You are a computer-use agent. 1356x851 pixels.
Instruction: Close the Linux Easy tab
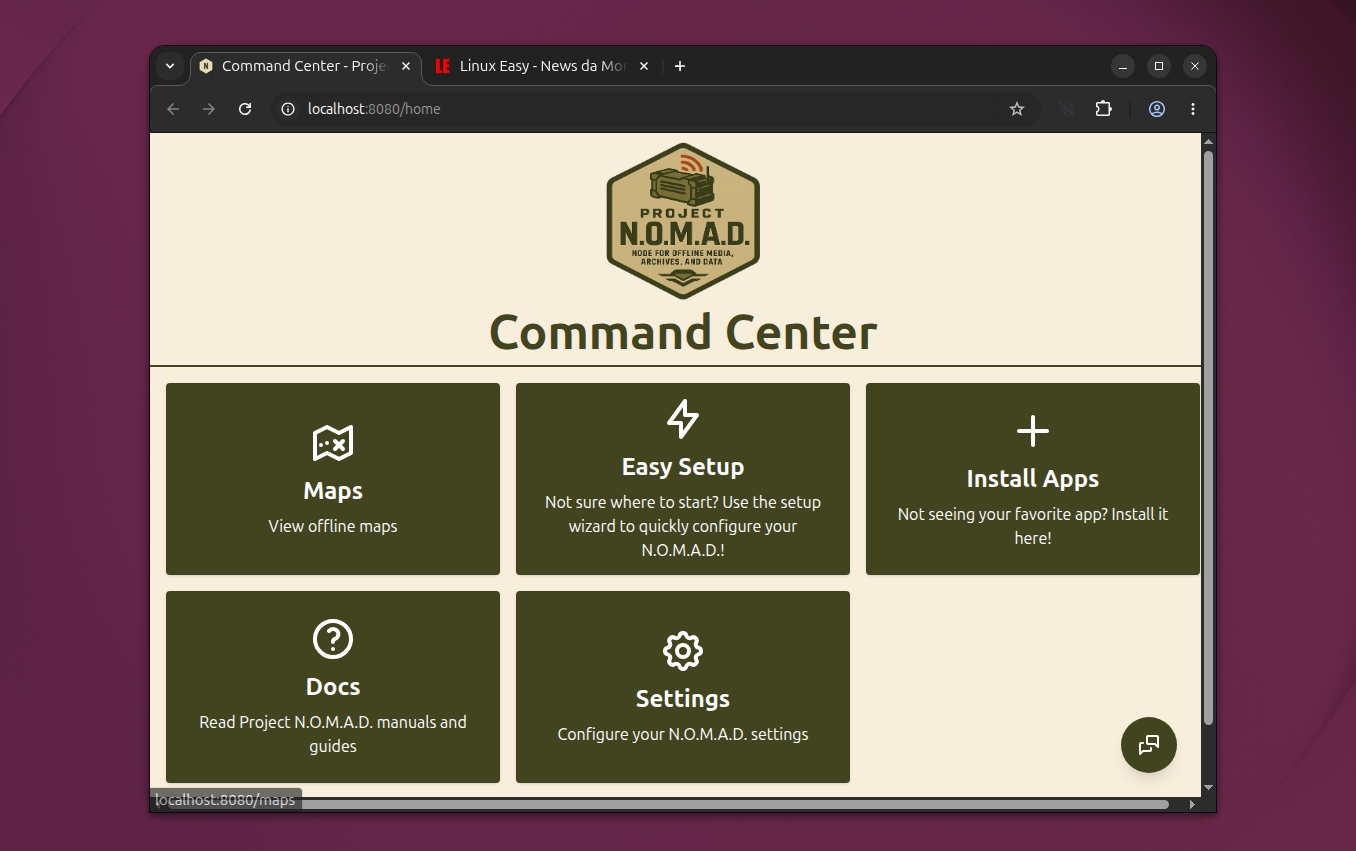coord(644,66)
